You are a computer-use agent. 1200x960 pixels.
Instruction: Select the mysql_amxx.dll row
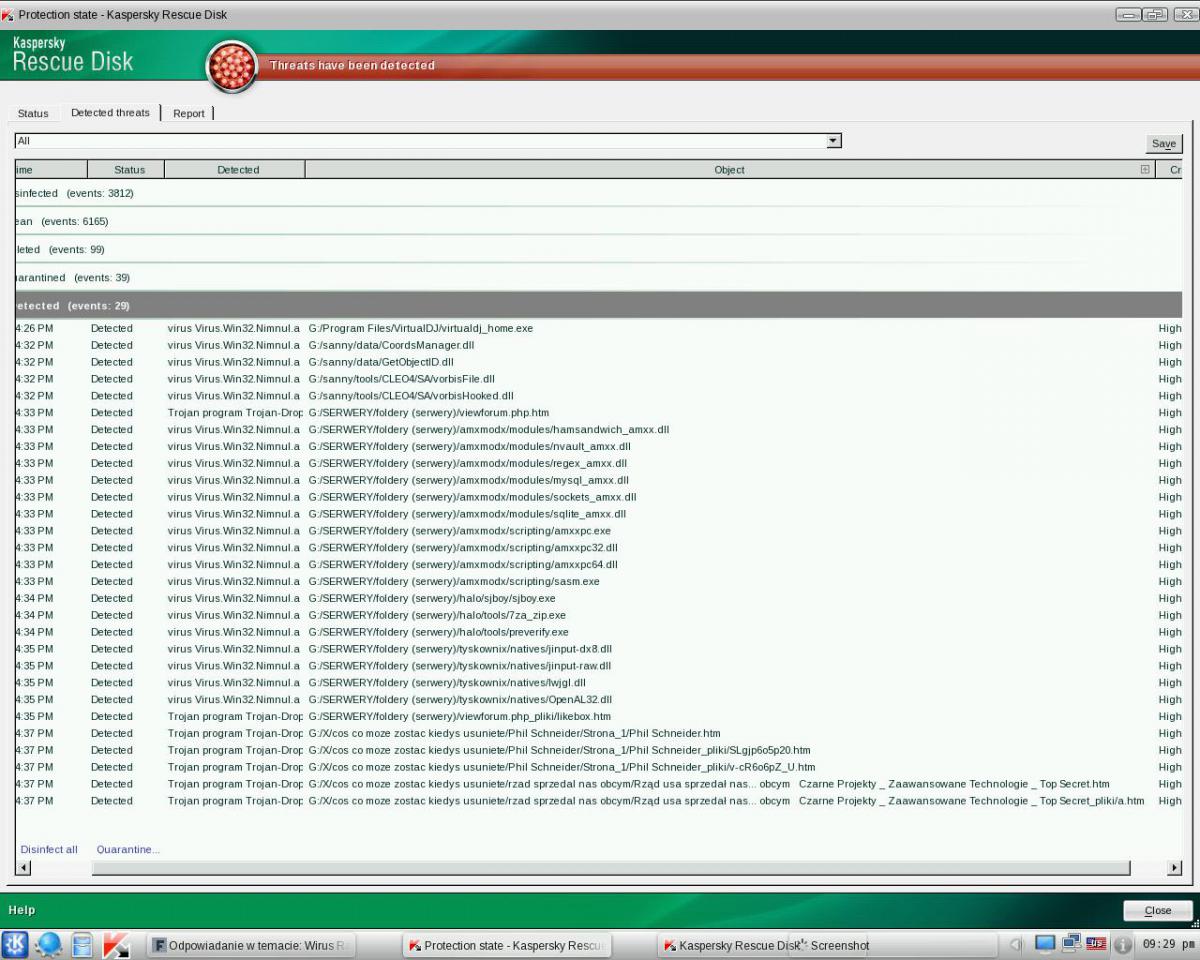point(598,480)
